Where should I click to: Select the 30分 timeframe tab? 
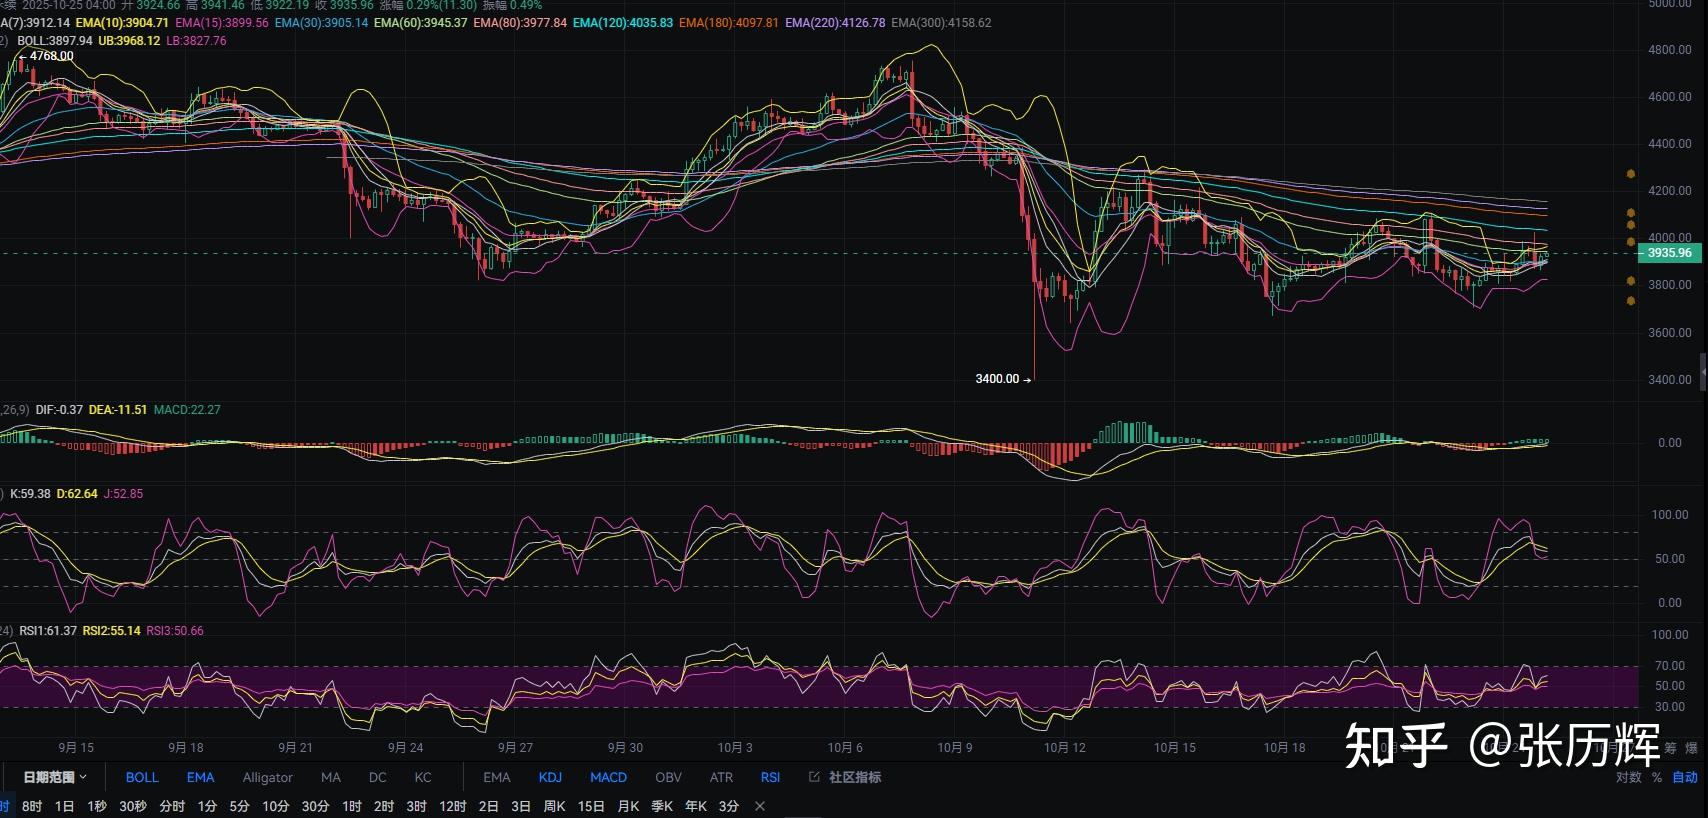pyautogui.click(x=315, y=806)
